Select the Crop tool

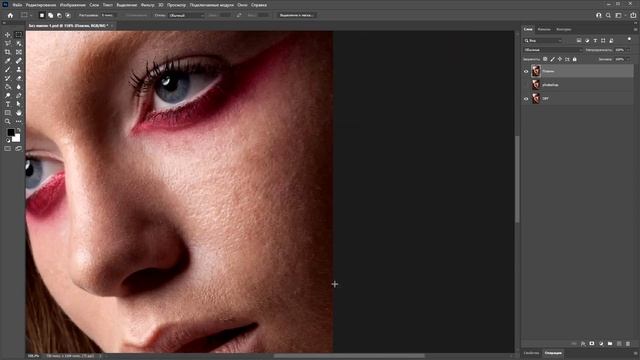(8, 52)
